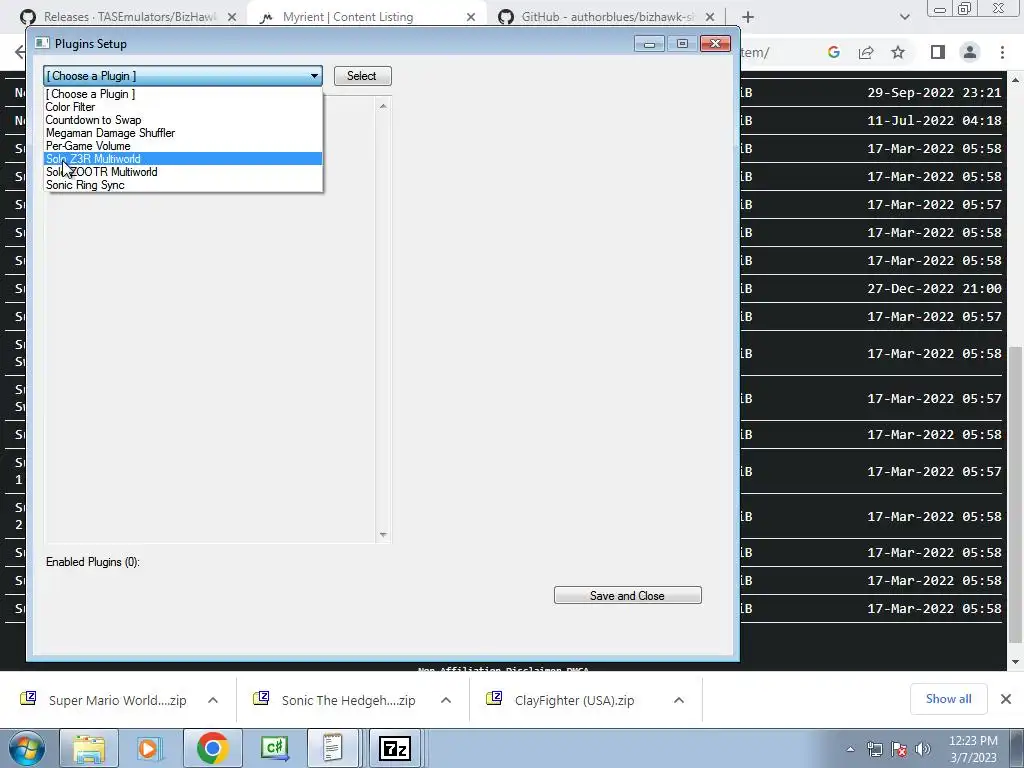Select the [Choose a Plugin] list entry
The height and width of the screenshot is (768, 1024).
(x=183, y=94)
